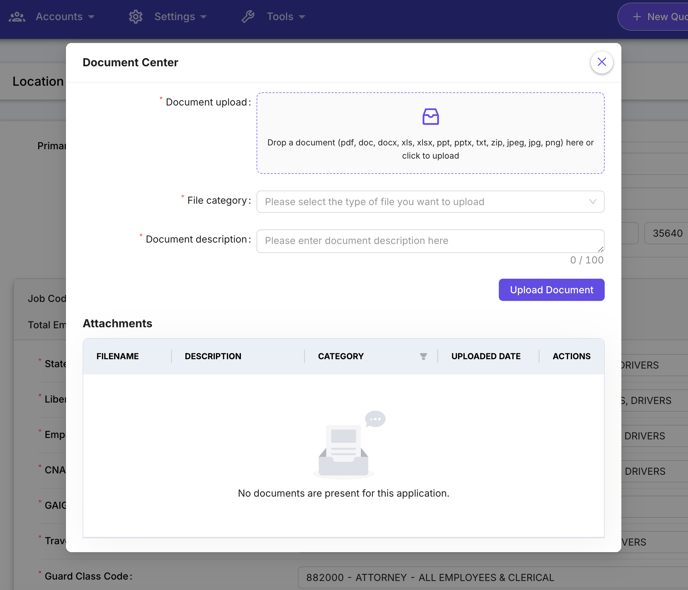Click the FILENAME column header
The width and height of the screenshot is (688, 590).
pyautogui.click(x=118, y=356)
